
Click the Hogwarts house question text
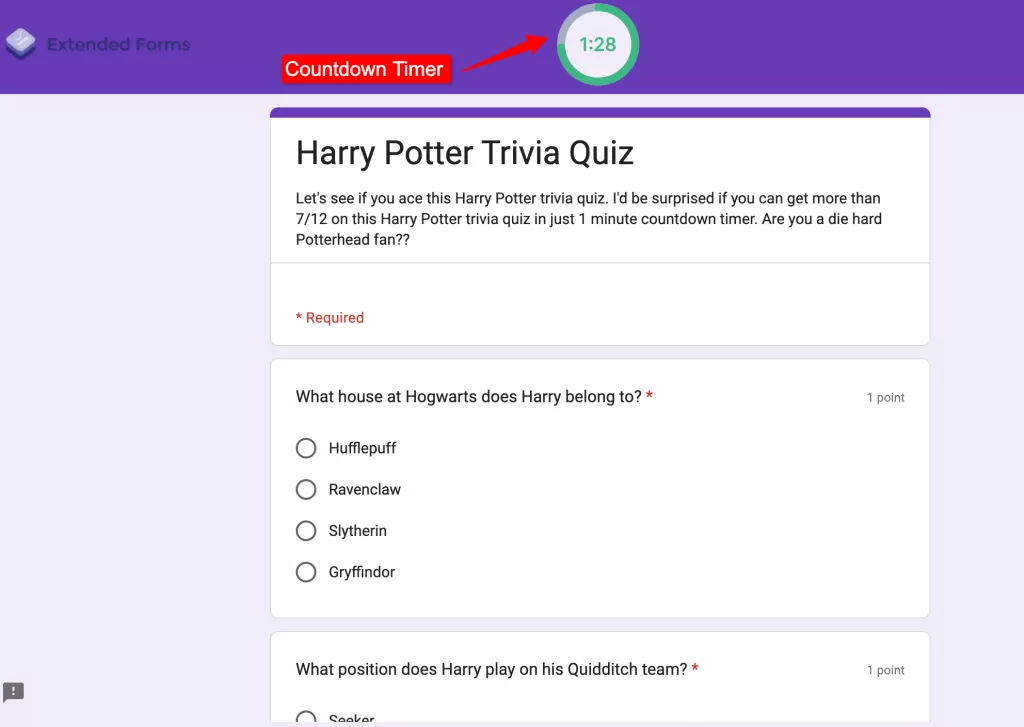[x=468, y=396]
